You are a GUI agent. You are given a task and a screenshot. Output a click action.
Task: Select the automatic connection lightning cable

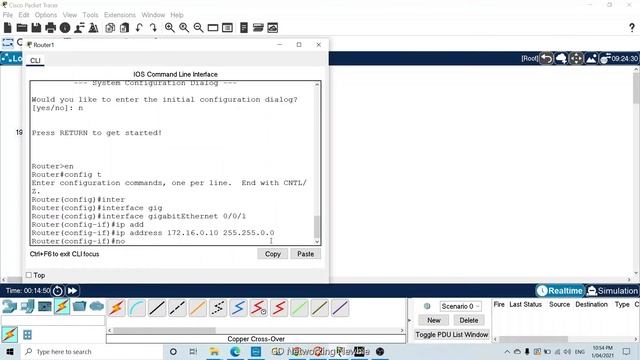click(x=116, y=308)
